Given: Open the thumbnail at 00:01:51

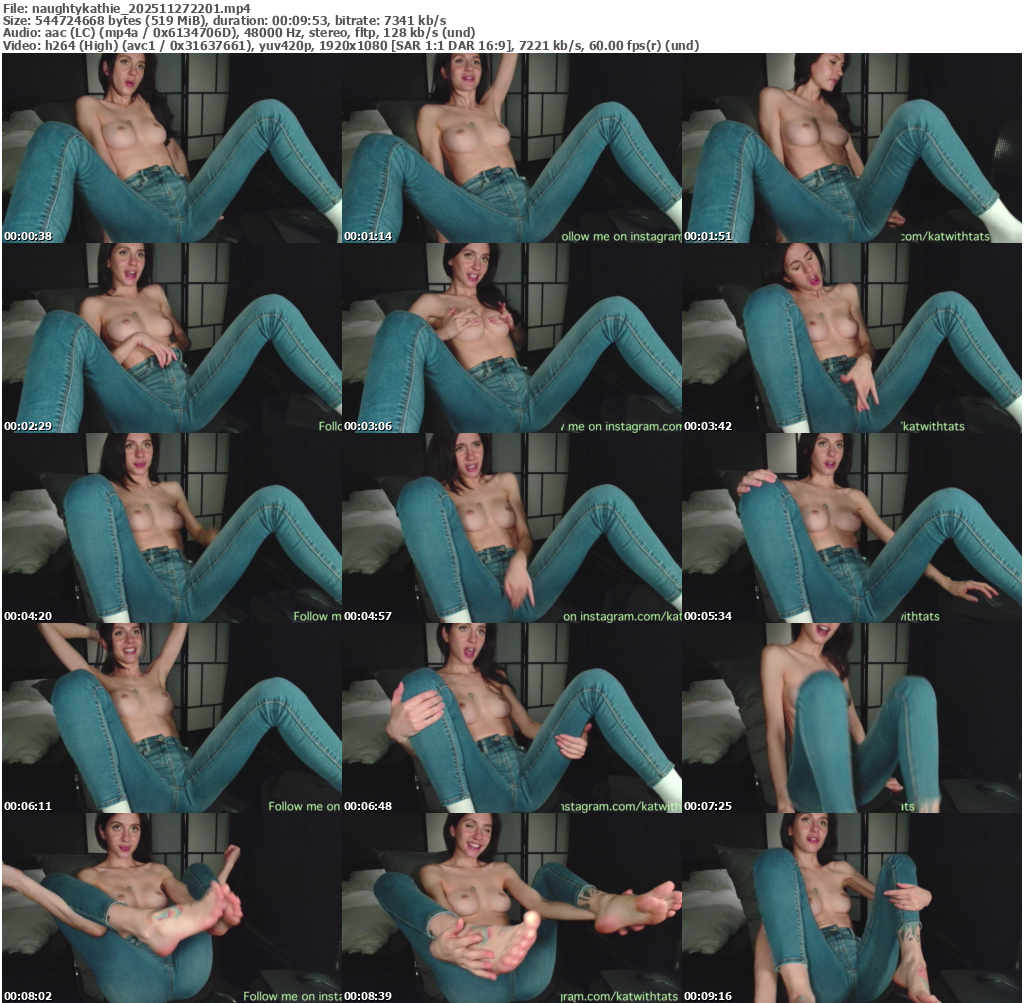Looking at the screenshot, I should (851, 147).
